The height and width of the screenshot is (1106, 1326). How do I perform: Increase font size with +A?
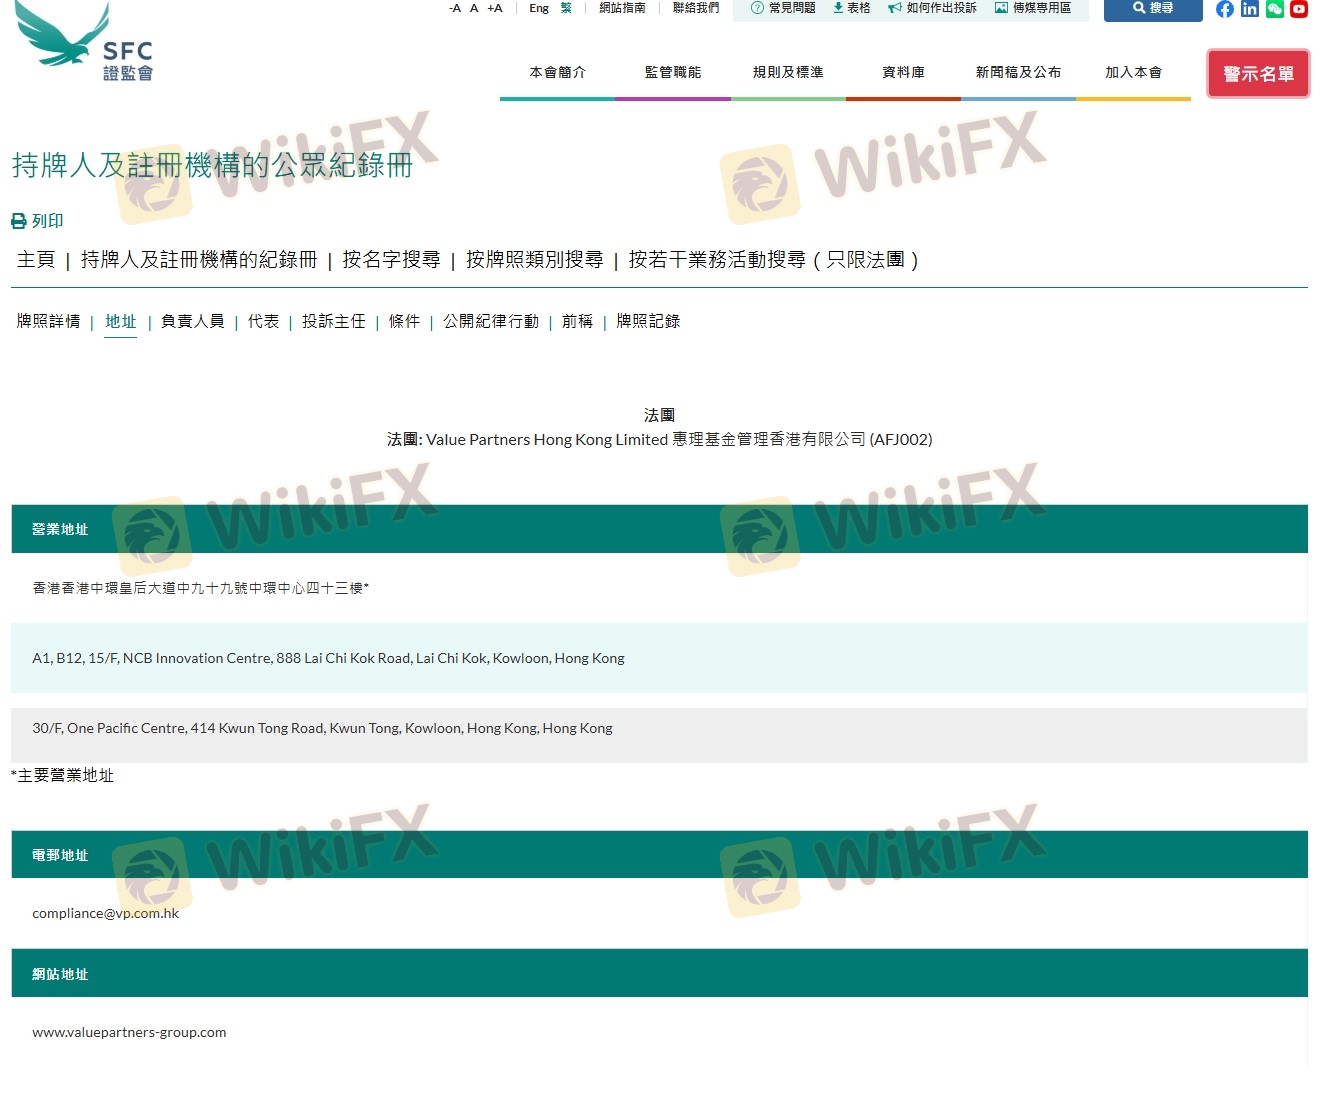(494, 8)
